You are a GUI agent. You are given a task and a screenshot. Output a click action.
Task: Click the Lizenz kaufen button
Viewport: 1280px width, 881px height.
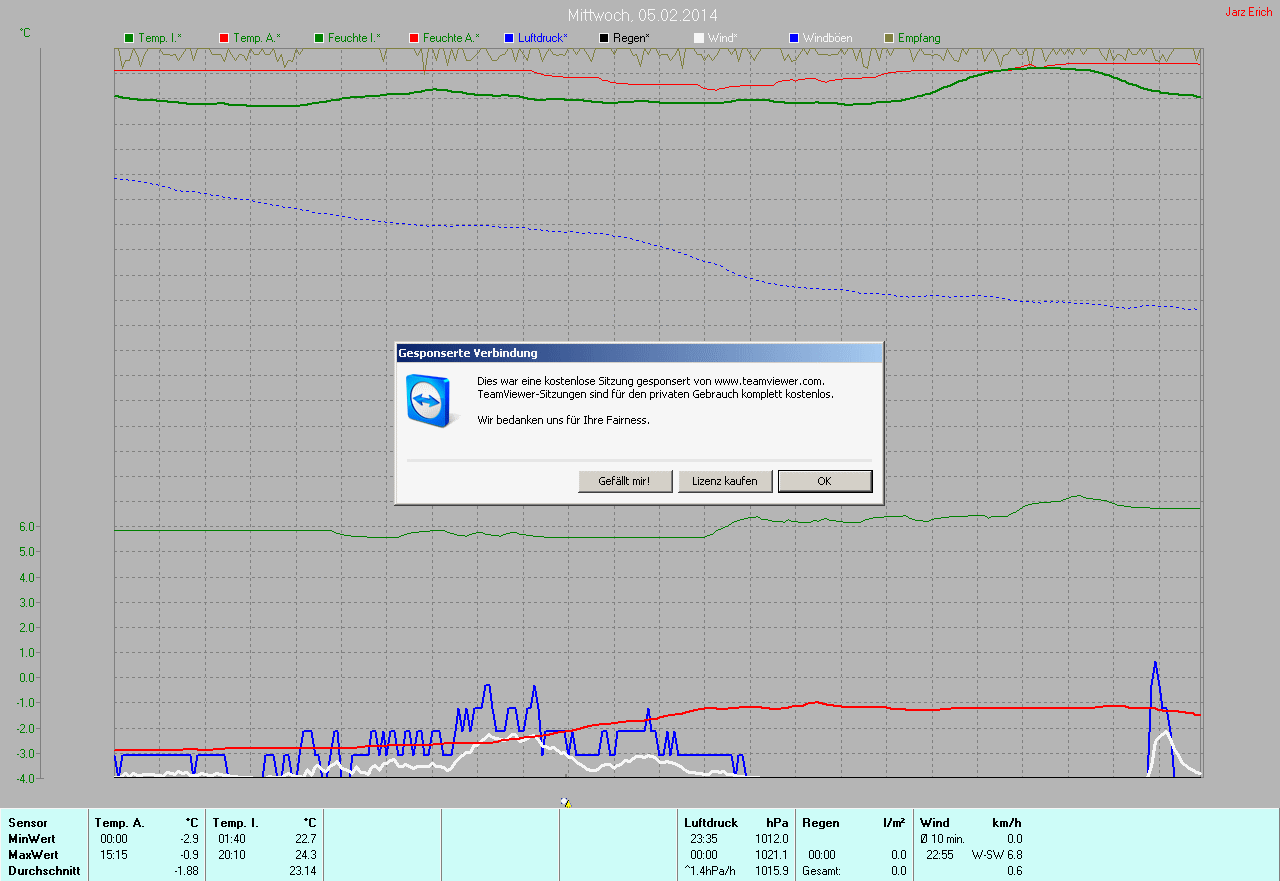coord(725,481)
